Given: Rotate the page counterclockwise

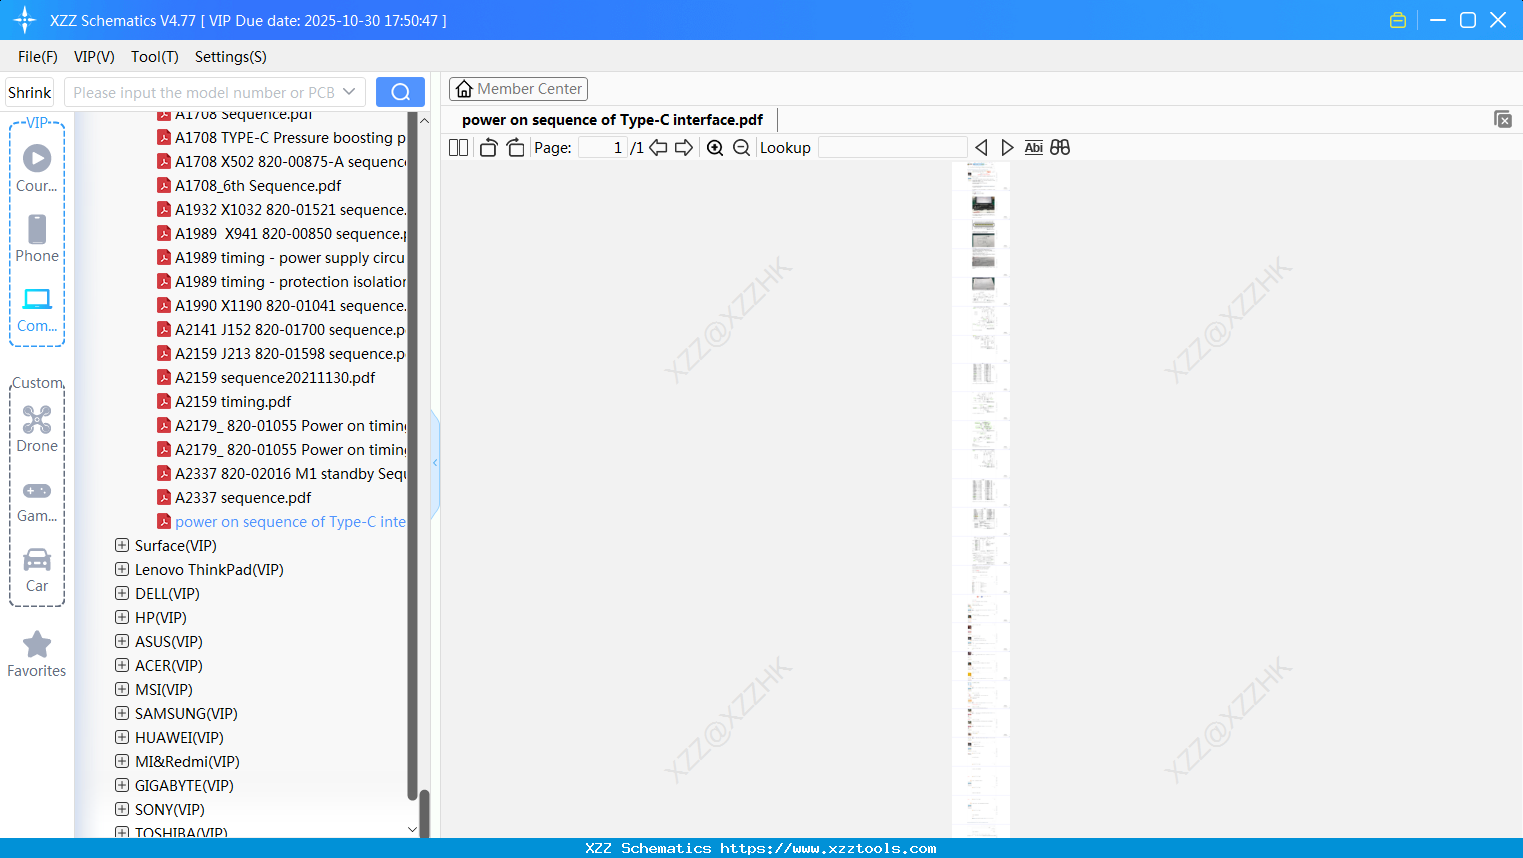Looking at the screenshot, I should (x=488, y=148).
